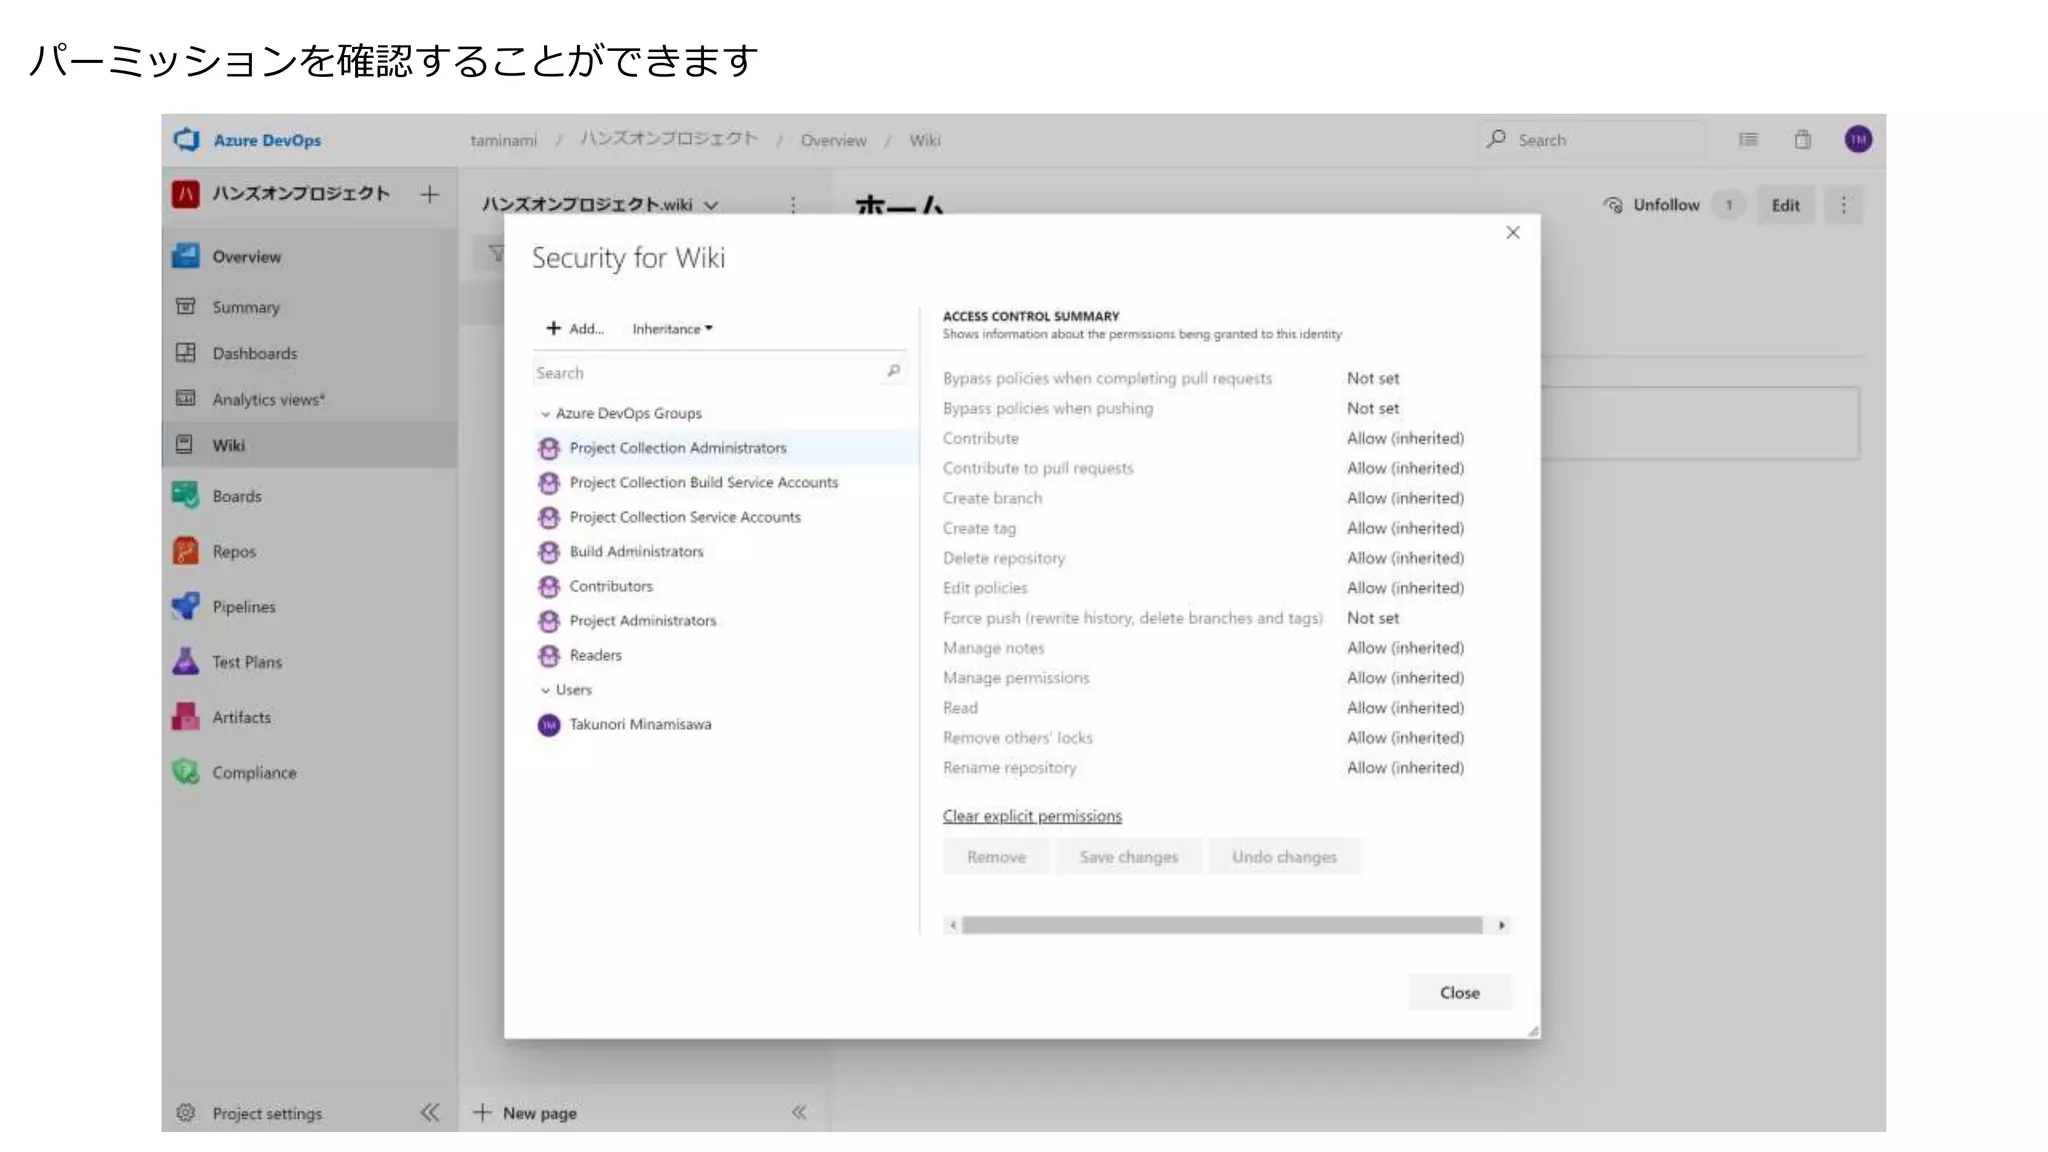This screenshot has height=1152, width=2048.
Task: Open the Pipelines hub icon
Action: (186, 606)
